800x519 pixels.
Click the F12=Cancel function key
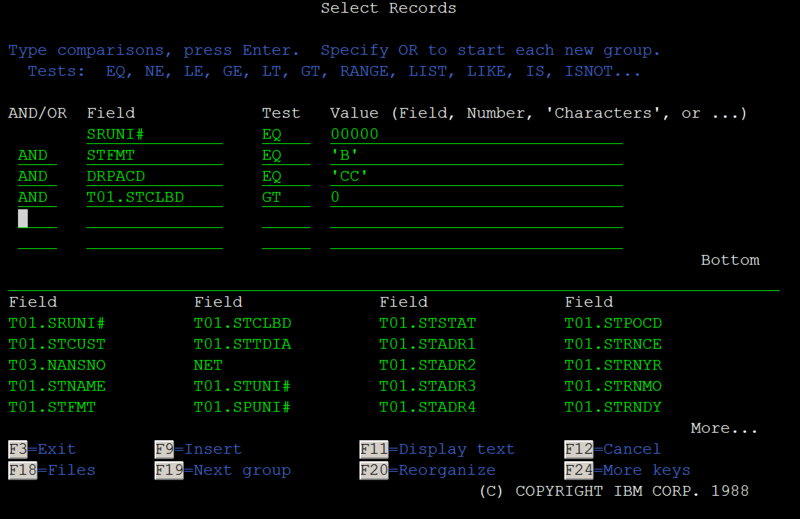coord(612,449)
